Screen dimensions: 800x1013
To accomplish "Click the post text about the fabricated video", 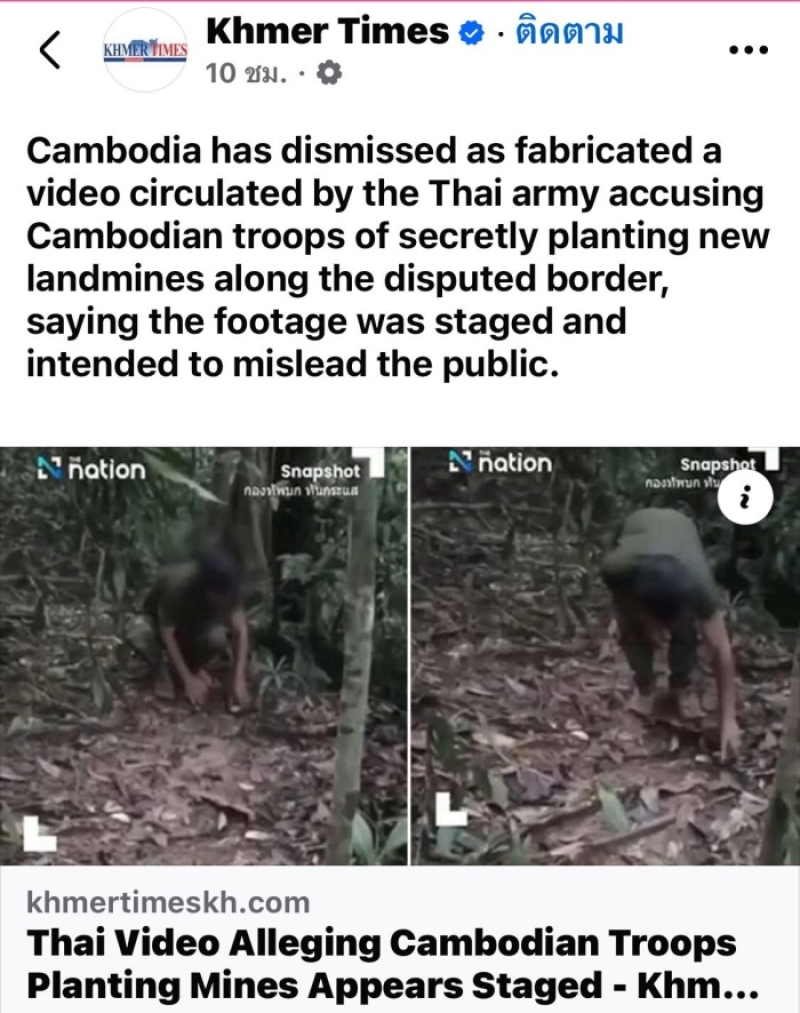I will coord(397,257).
